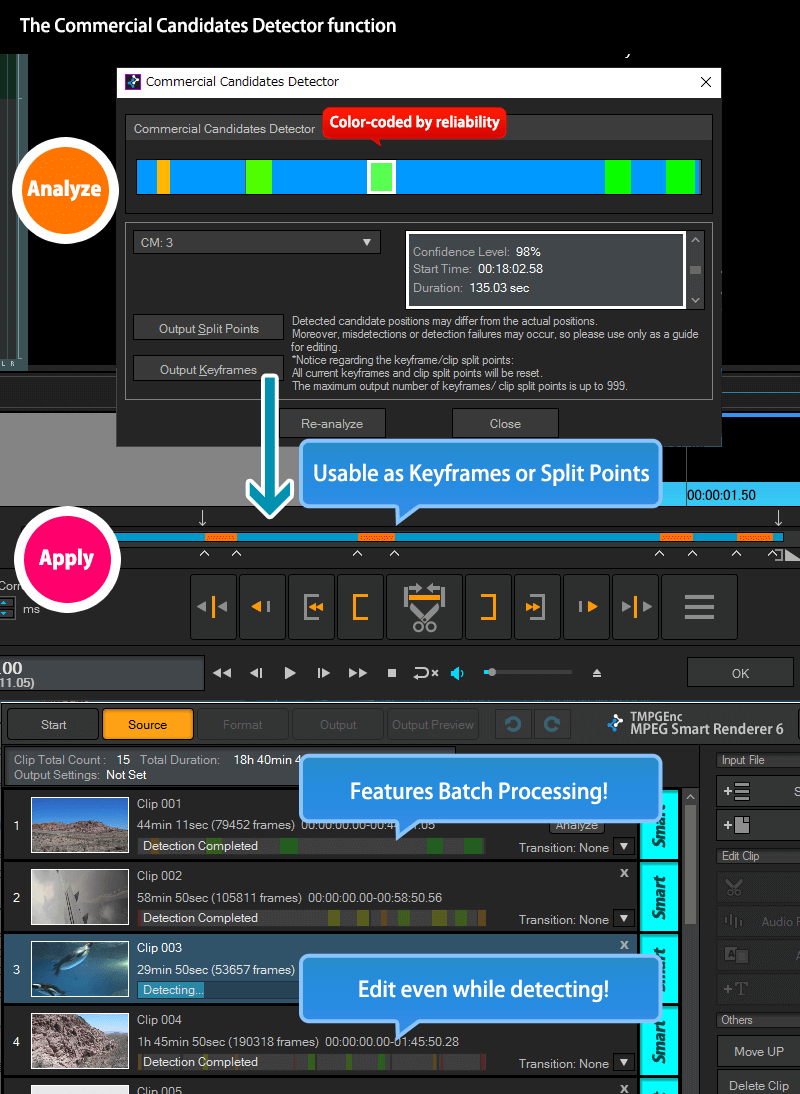Screen dimensions: 800x1094
Task: Remove Clip 002 with its X
Action: 624,873
